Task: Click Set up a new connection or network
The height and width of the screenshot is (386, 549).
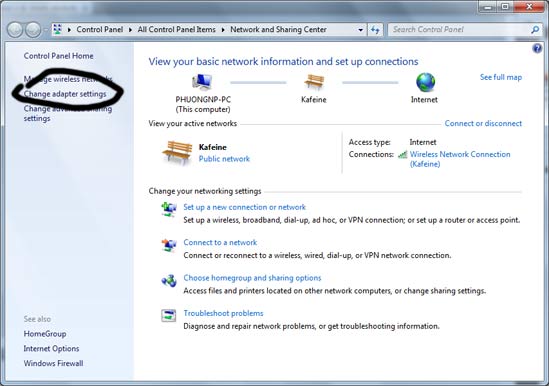Action: coord(244,207)
